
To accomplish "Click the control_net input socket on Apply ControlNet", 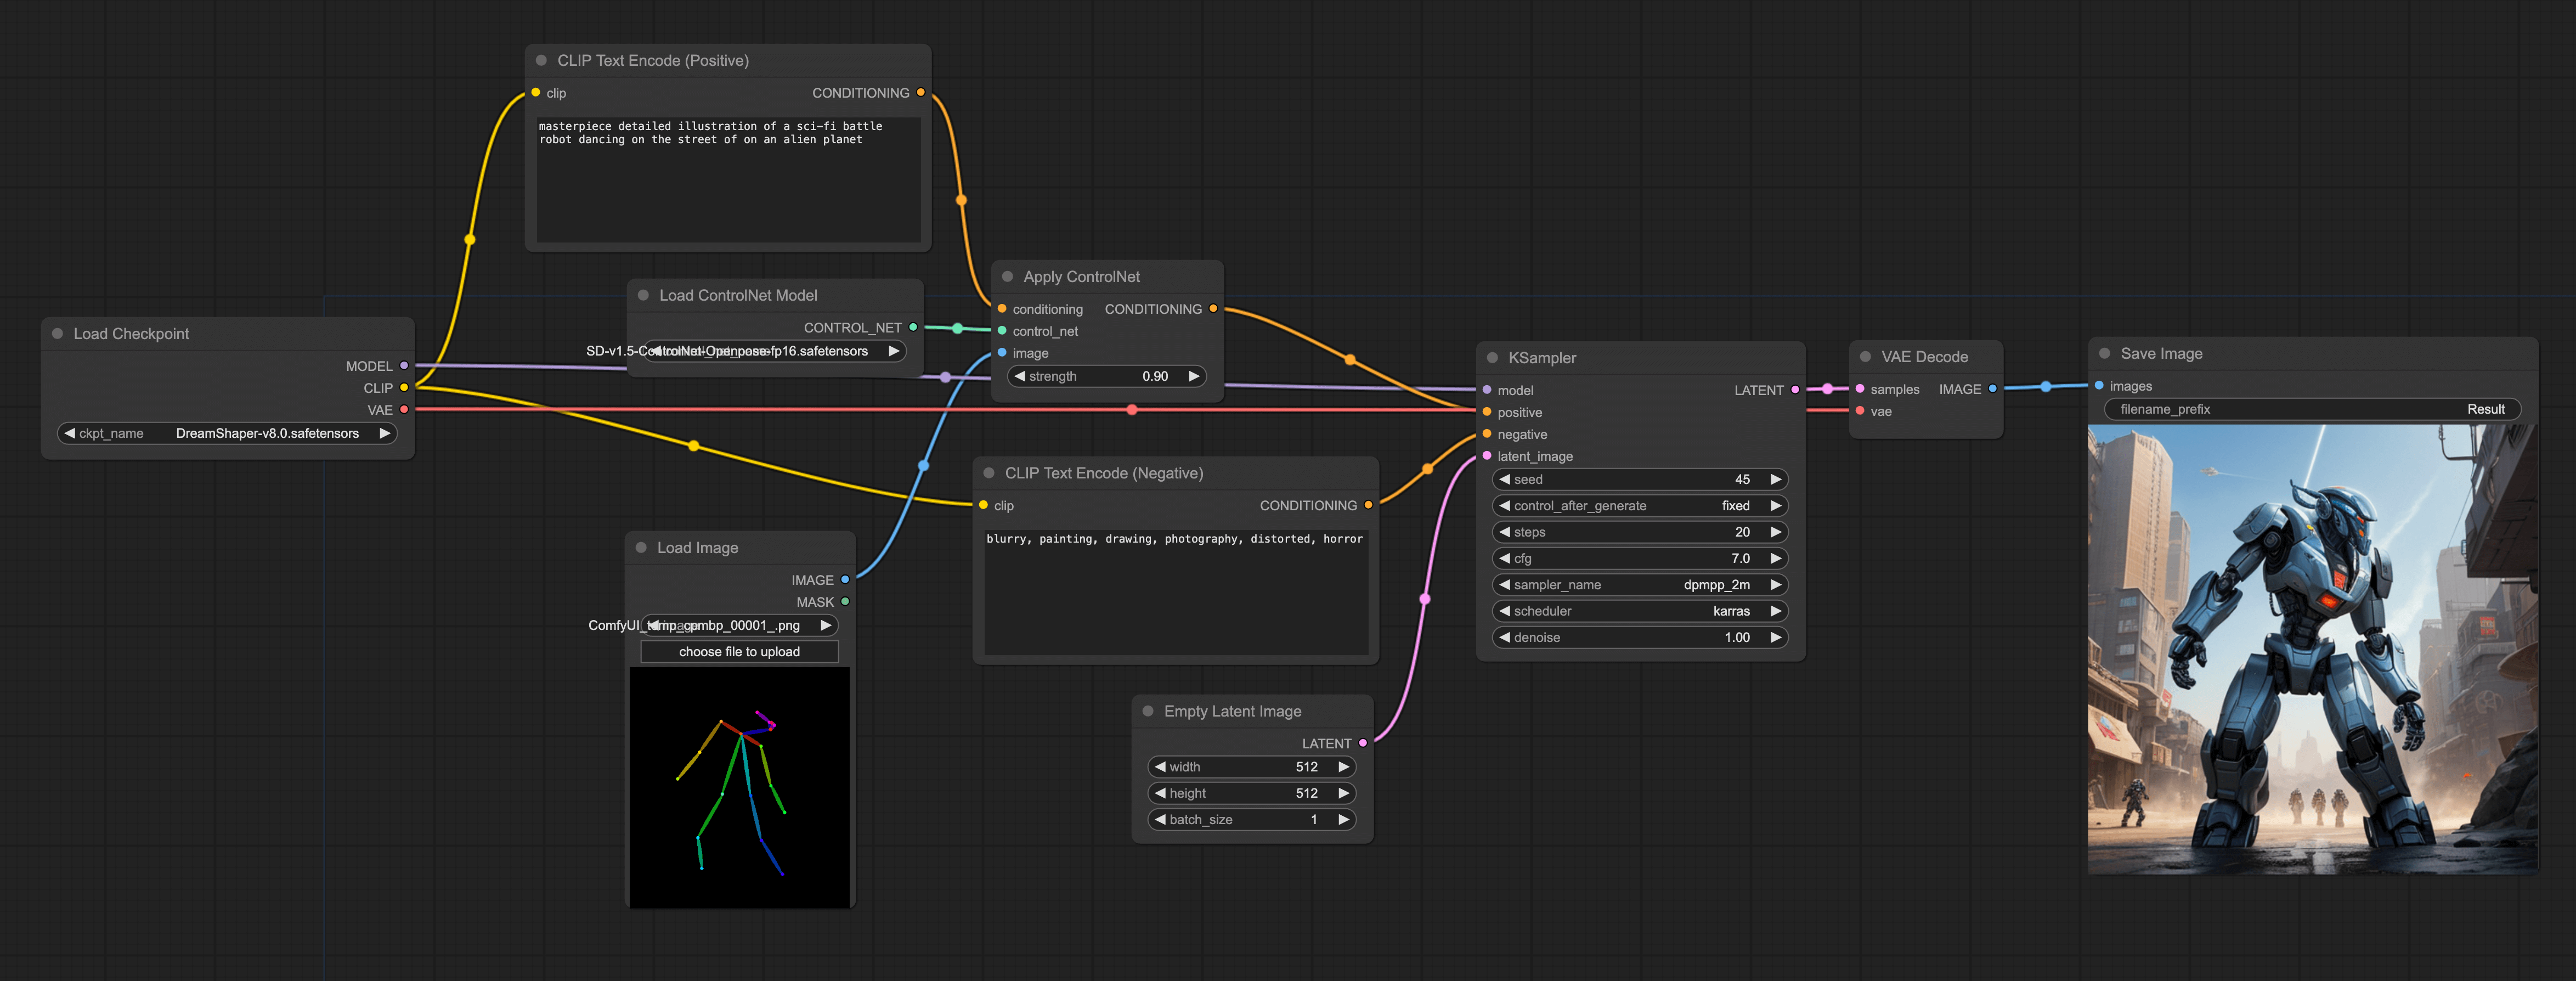I will (x=1002, y=331).
